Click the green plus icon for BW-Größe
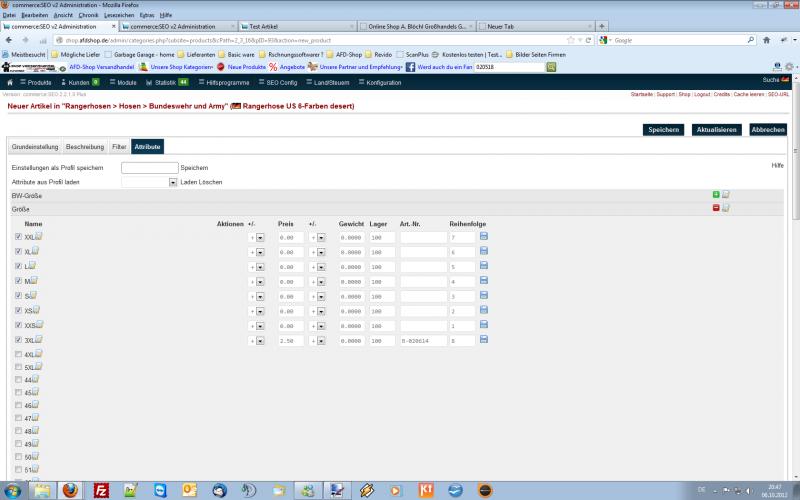Screen dimensions: 800x500 point(715,194)
